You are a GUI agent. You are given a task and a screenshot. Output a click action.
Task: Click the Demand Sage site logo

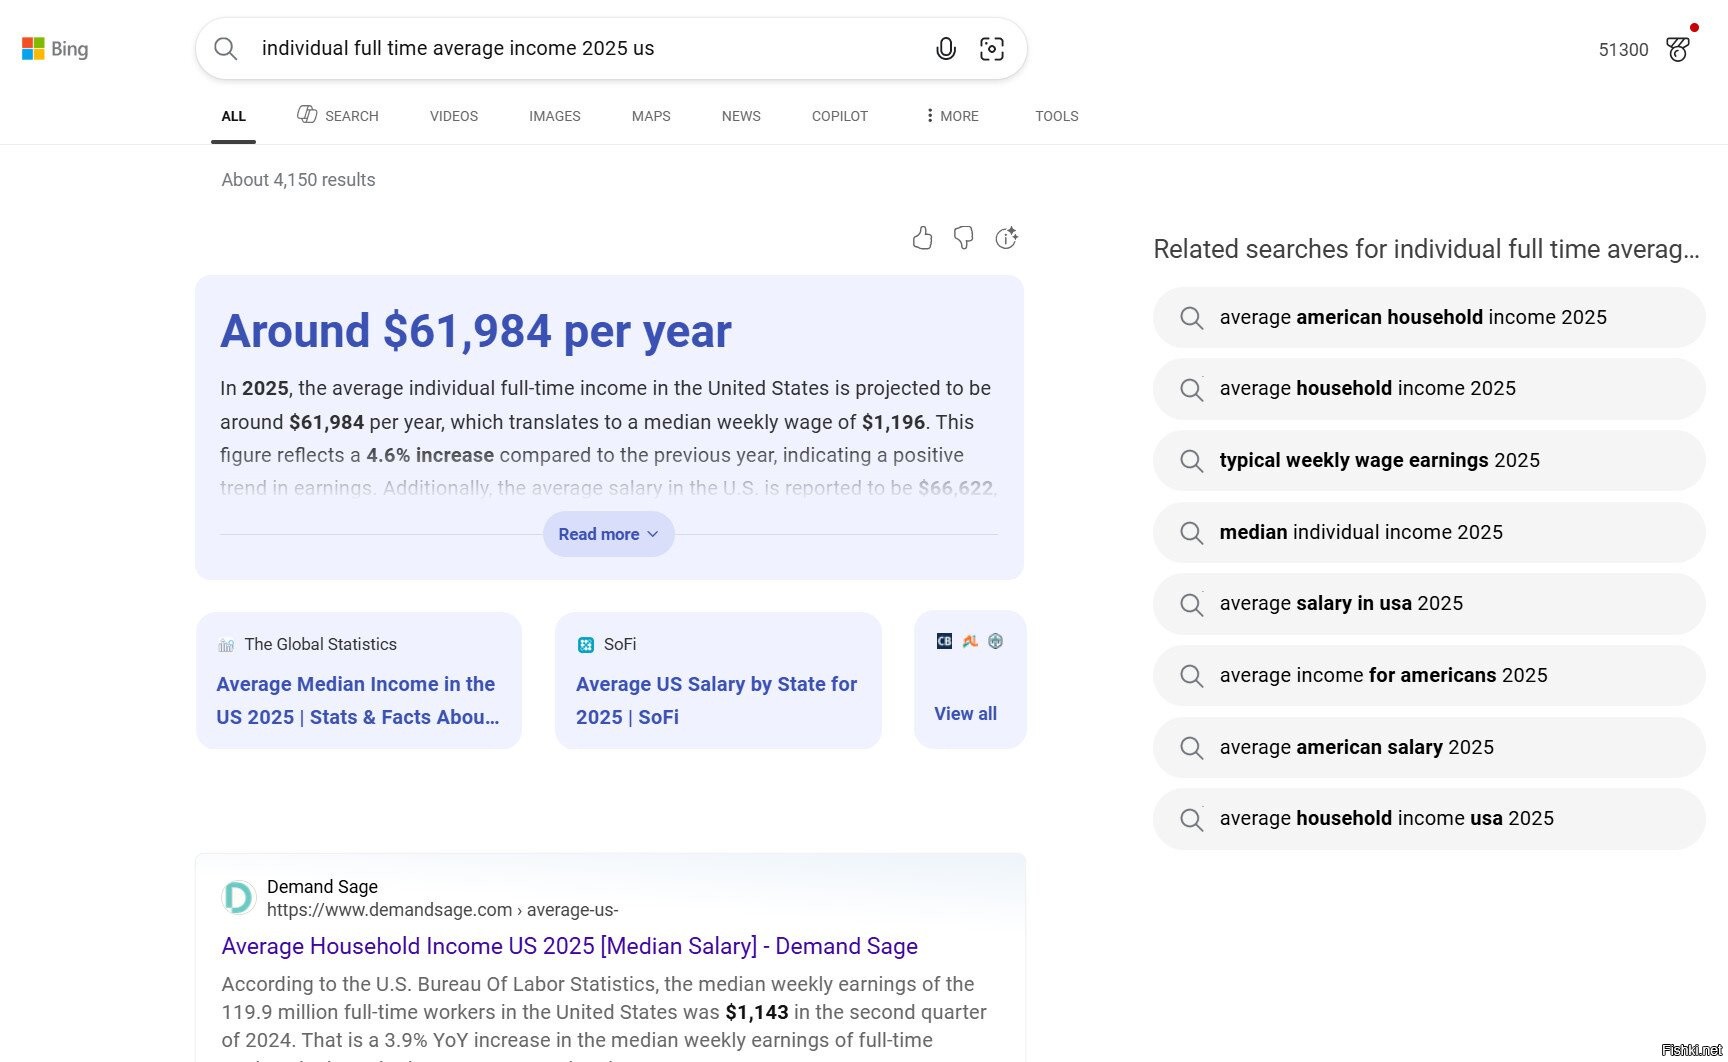point(239,897)
